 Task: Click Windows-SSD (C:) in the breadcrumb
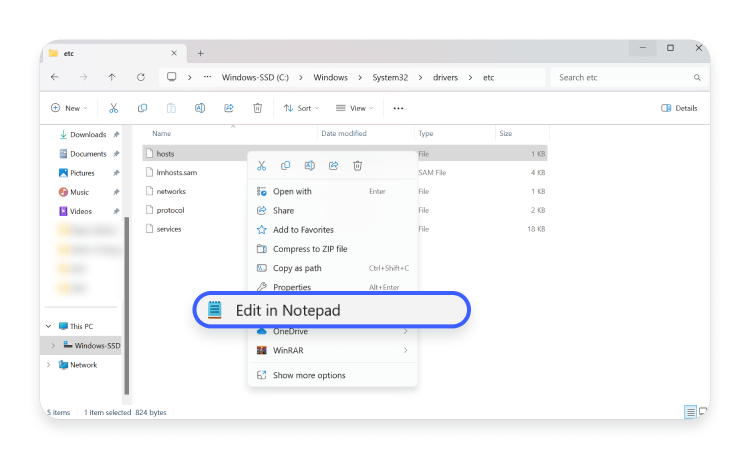pos(255,77)
